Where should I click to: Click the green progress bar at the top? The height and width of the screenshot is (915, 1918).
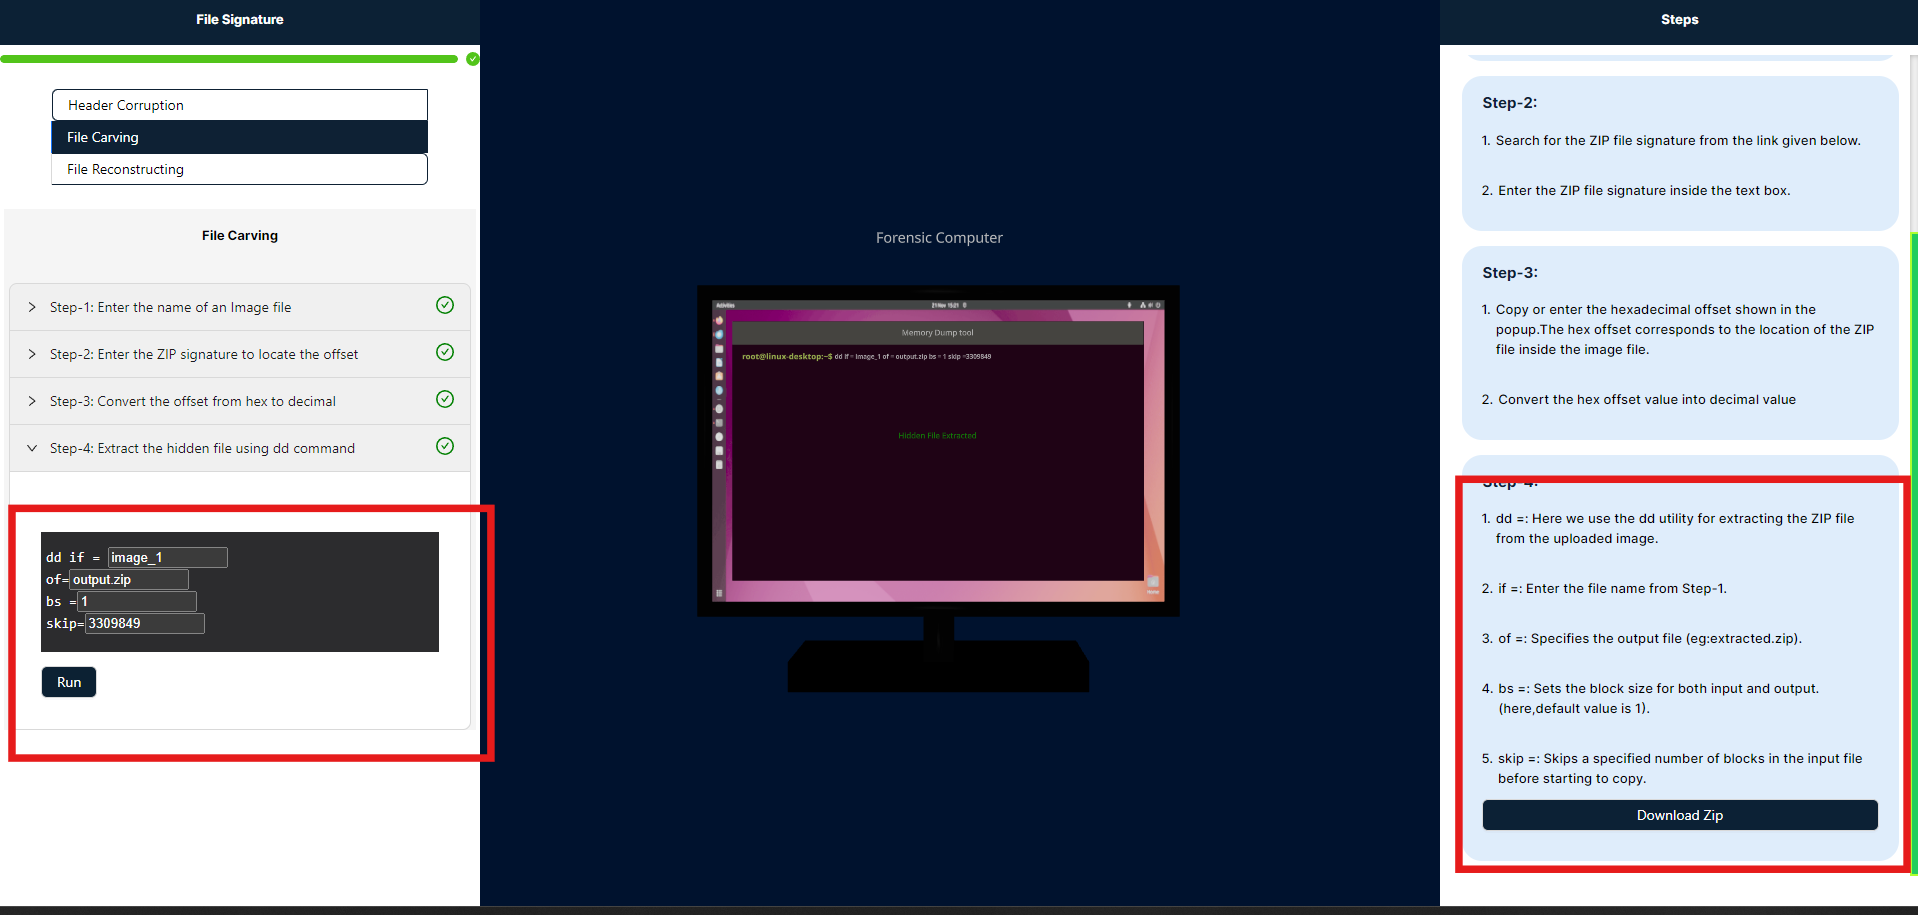click(x=230, y=59)
